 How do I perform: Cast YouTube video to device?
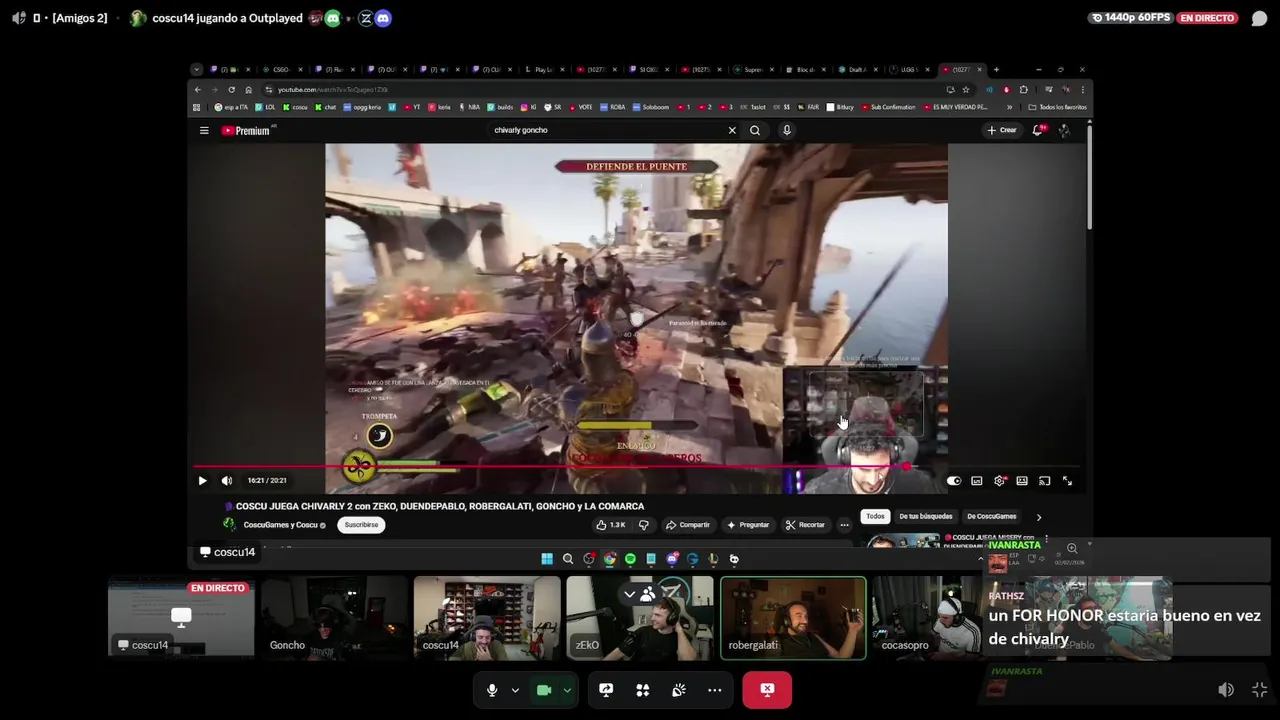point(1044,481)
